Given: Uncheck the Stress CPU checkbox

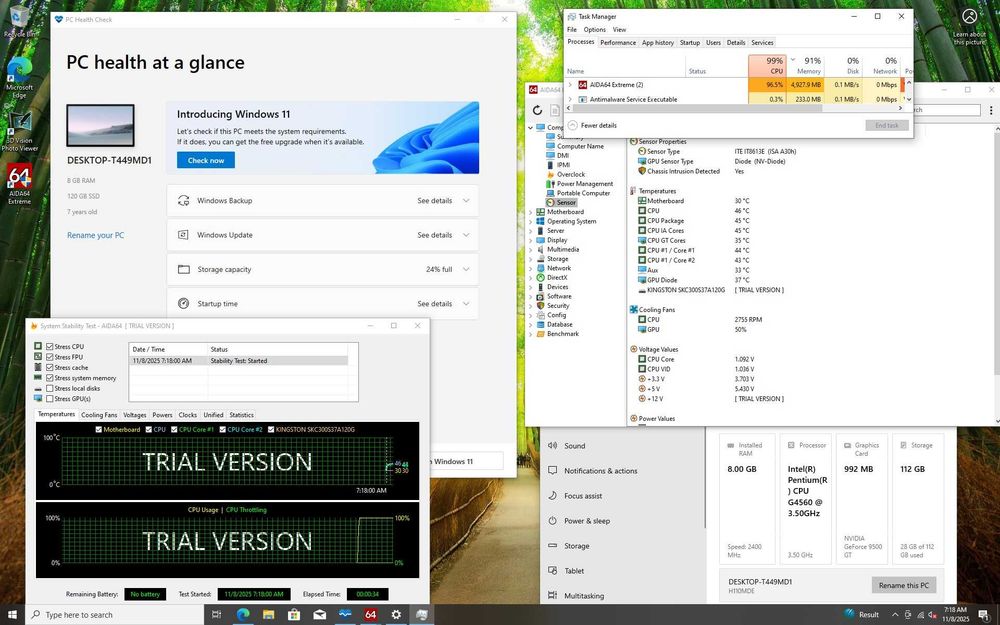Looking at the screenshot, I should pos(50,347).
